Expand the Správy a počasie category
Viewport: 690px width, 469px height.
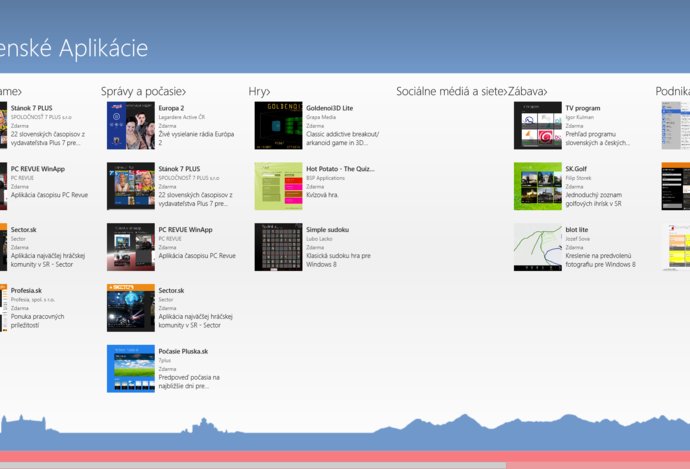pos(143,92)
